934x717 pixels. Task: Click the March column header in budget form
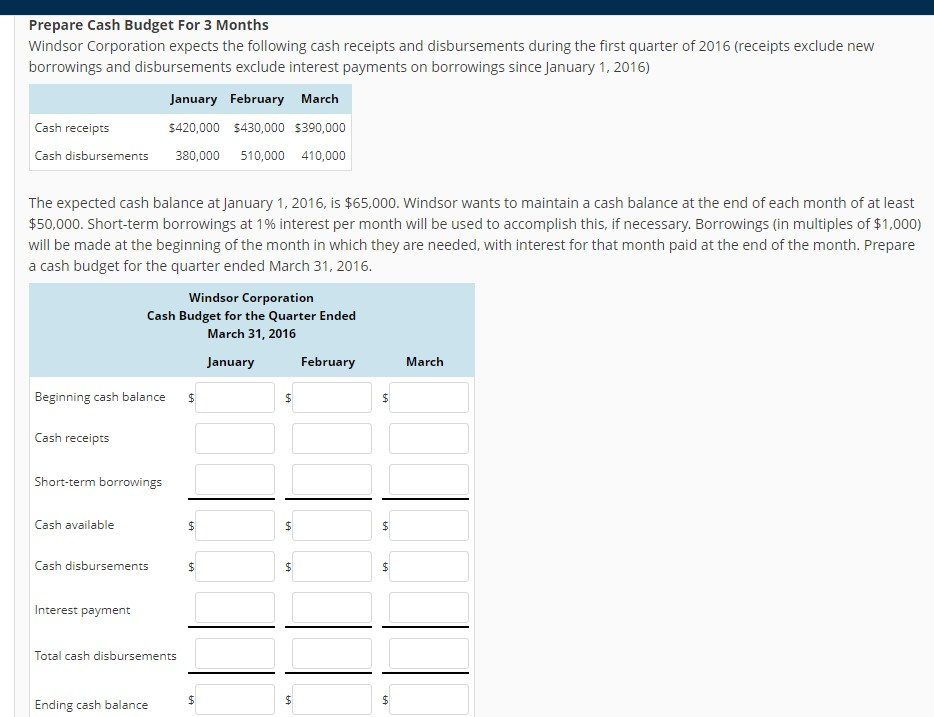coord(425,362)
